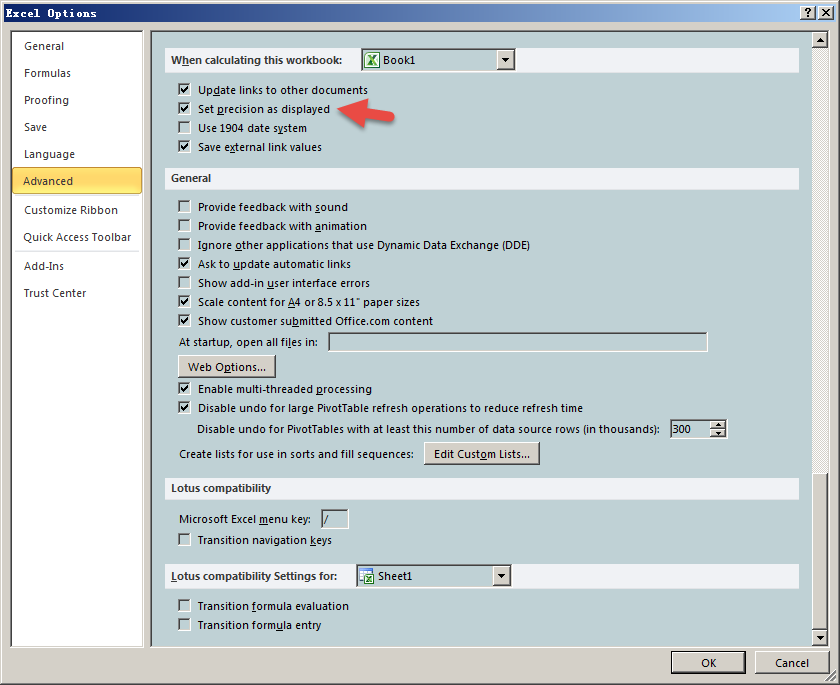The width and height of the screenshot is (840, 685).
Task: Enable Transition navigation keys
Action: point(184,540)
